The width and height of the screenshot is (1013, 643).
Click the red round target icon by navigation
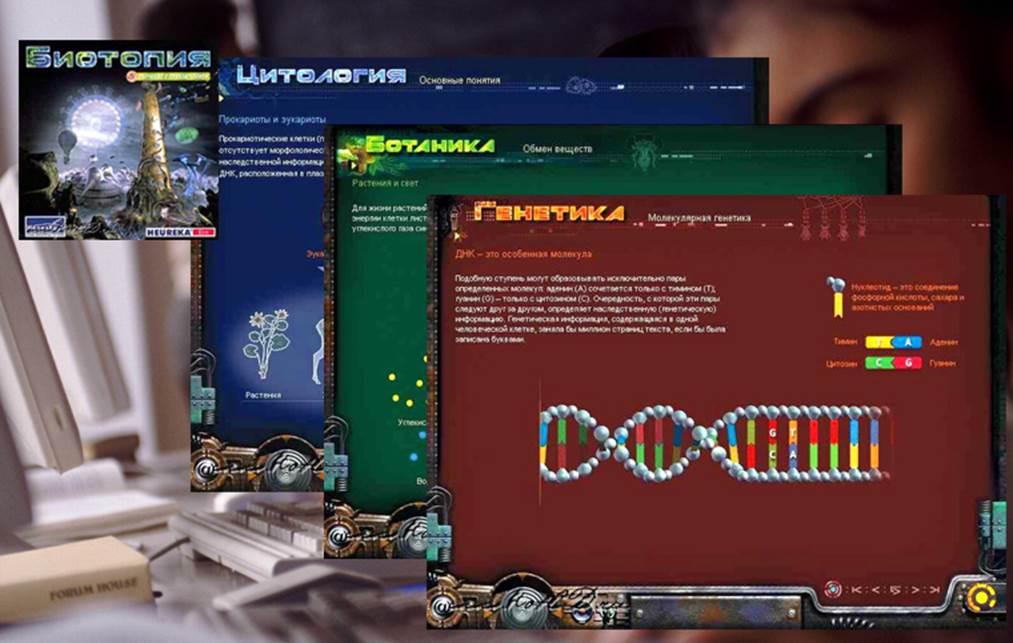(833, 589)
